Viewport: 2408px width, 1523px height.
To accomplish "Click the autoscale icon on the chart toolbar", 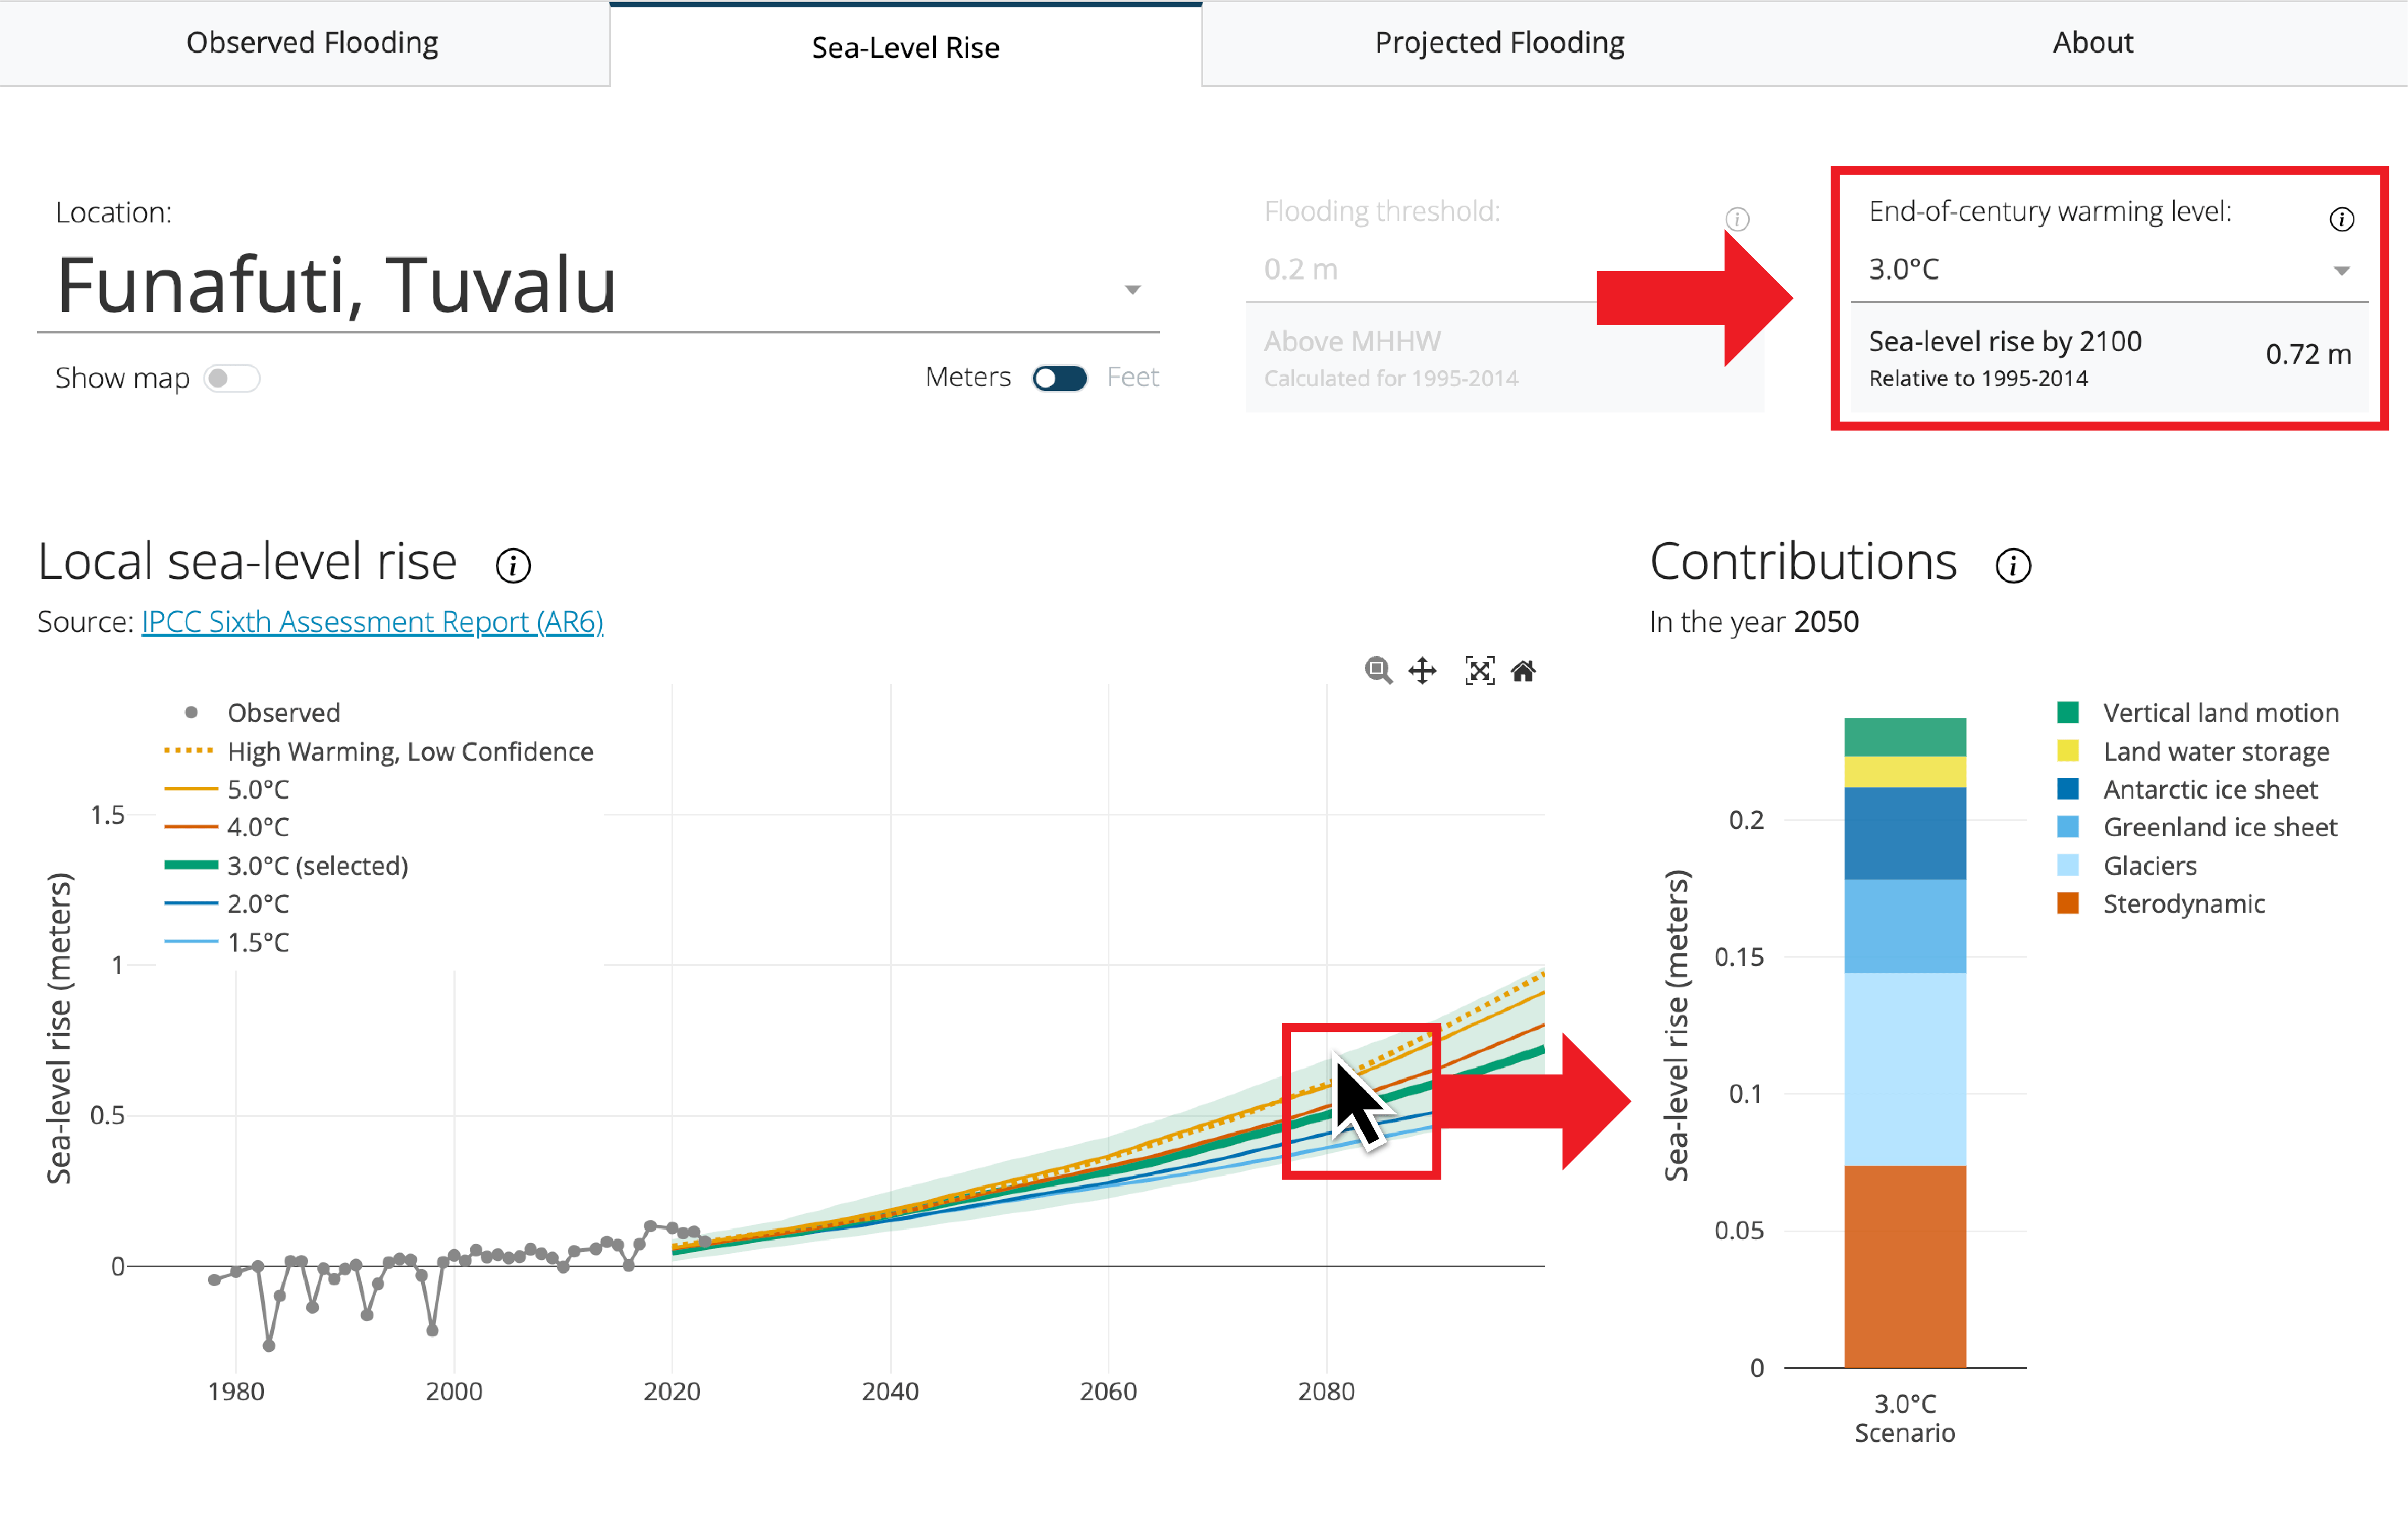I will (x=1479, y=670).
